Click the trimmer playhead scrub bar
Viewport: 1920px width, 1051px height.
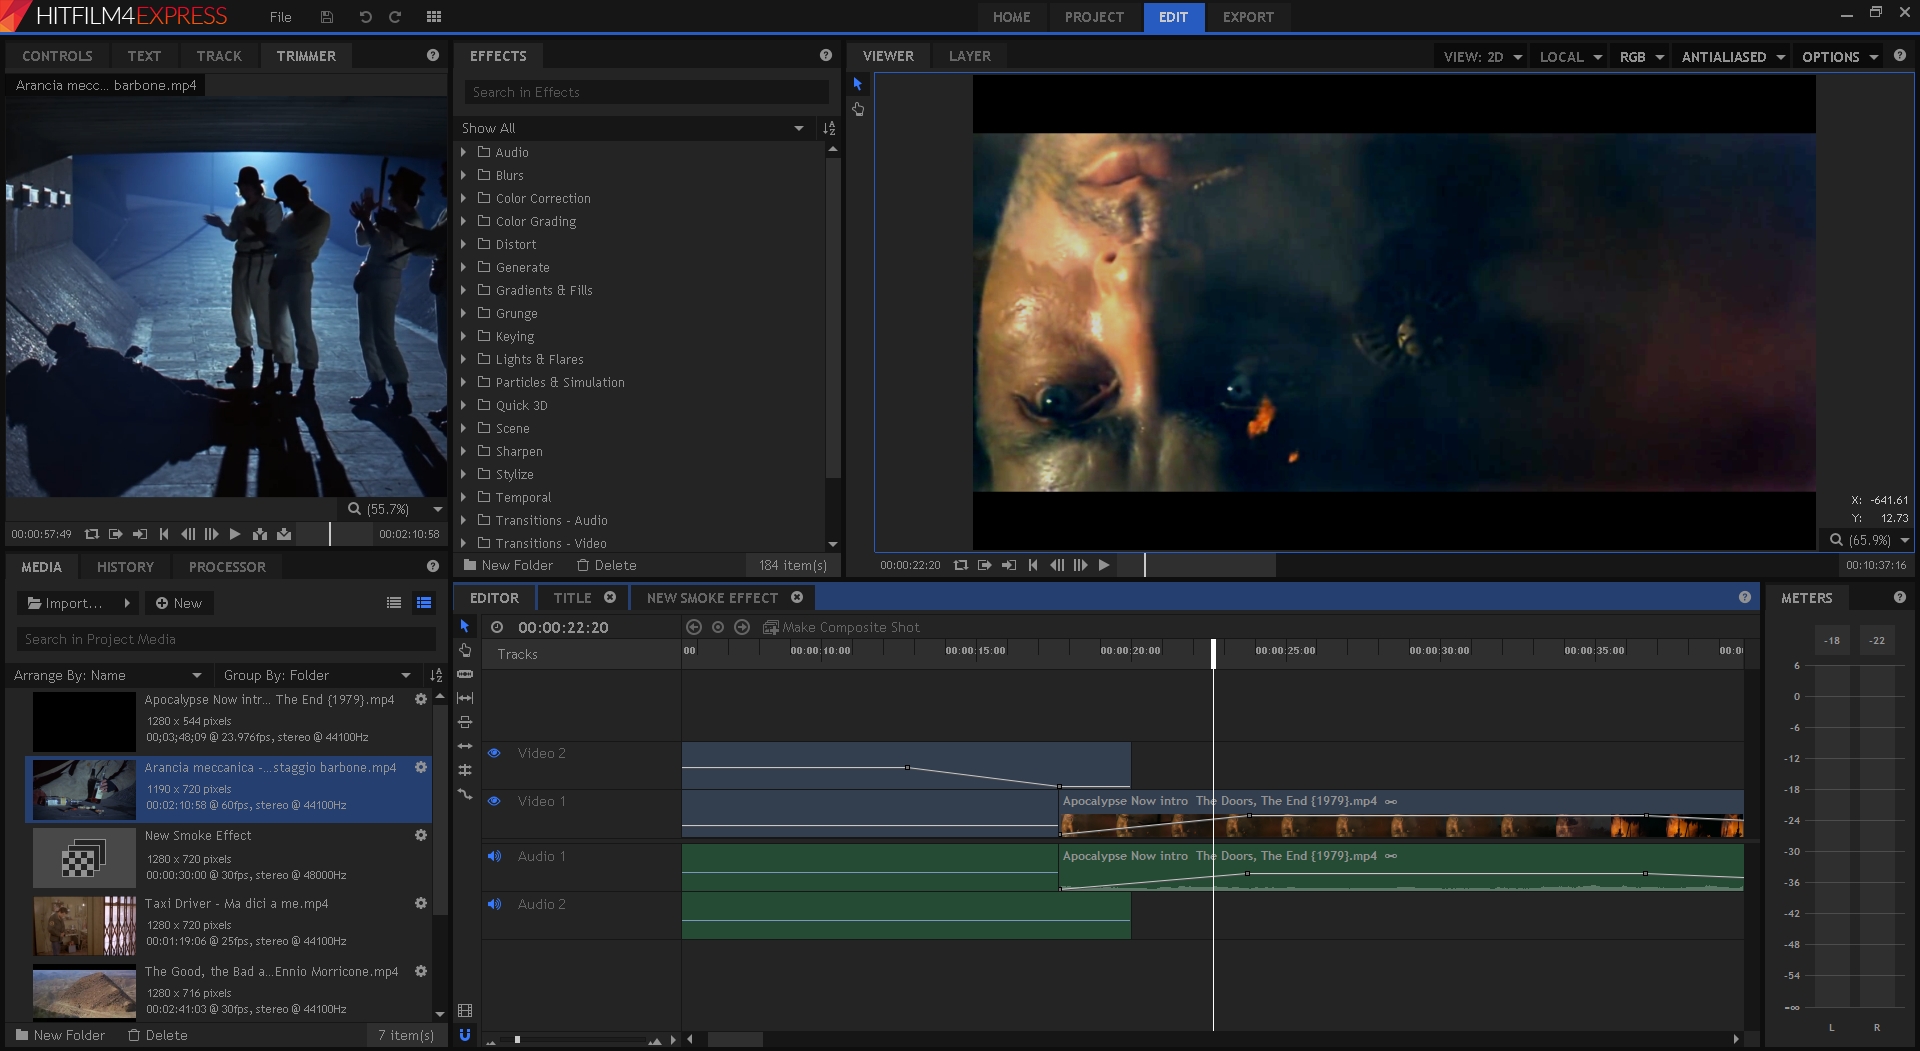pyautogui.click(x=334, y=534)
